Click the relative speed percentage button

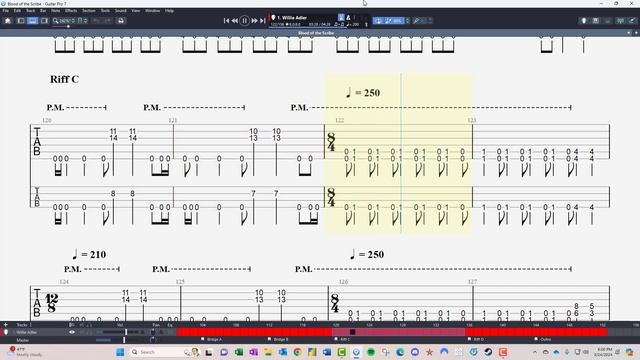(394, 20)
